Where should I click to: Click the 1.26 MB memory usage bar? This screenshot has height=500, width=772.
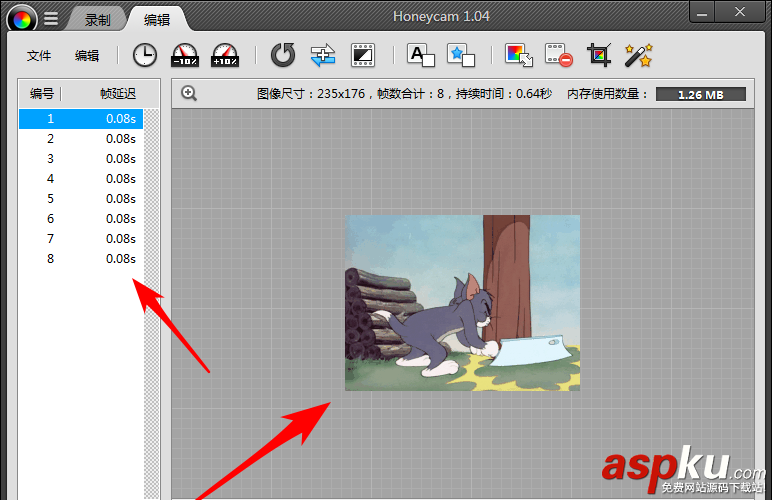(701, 94)
